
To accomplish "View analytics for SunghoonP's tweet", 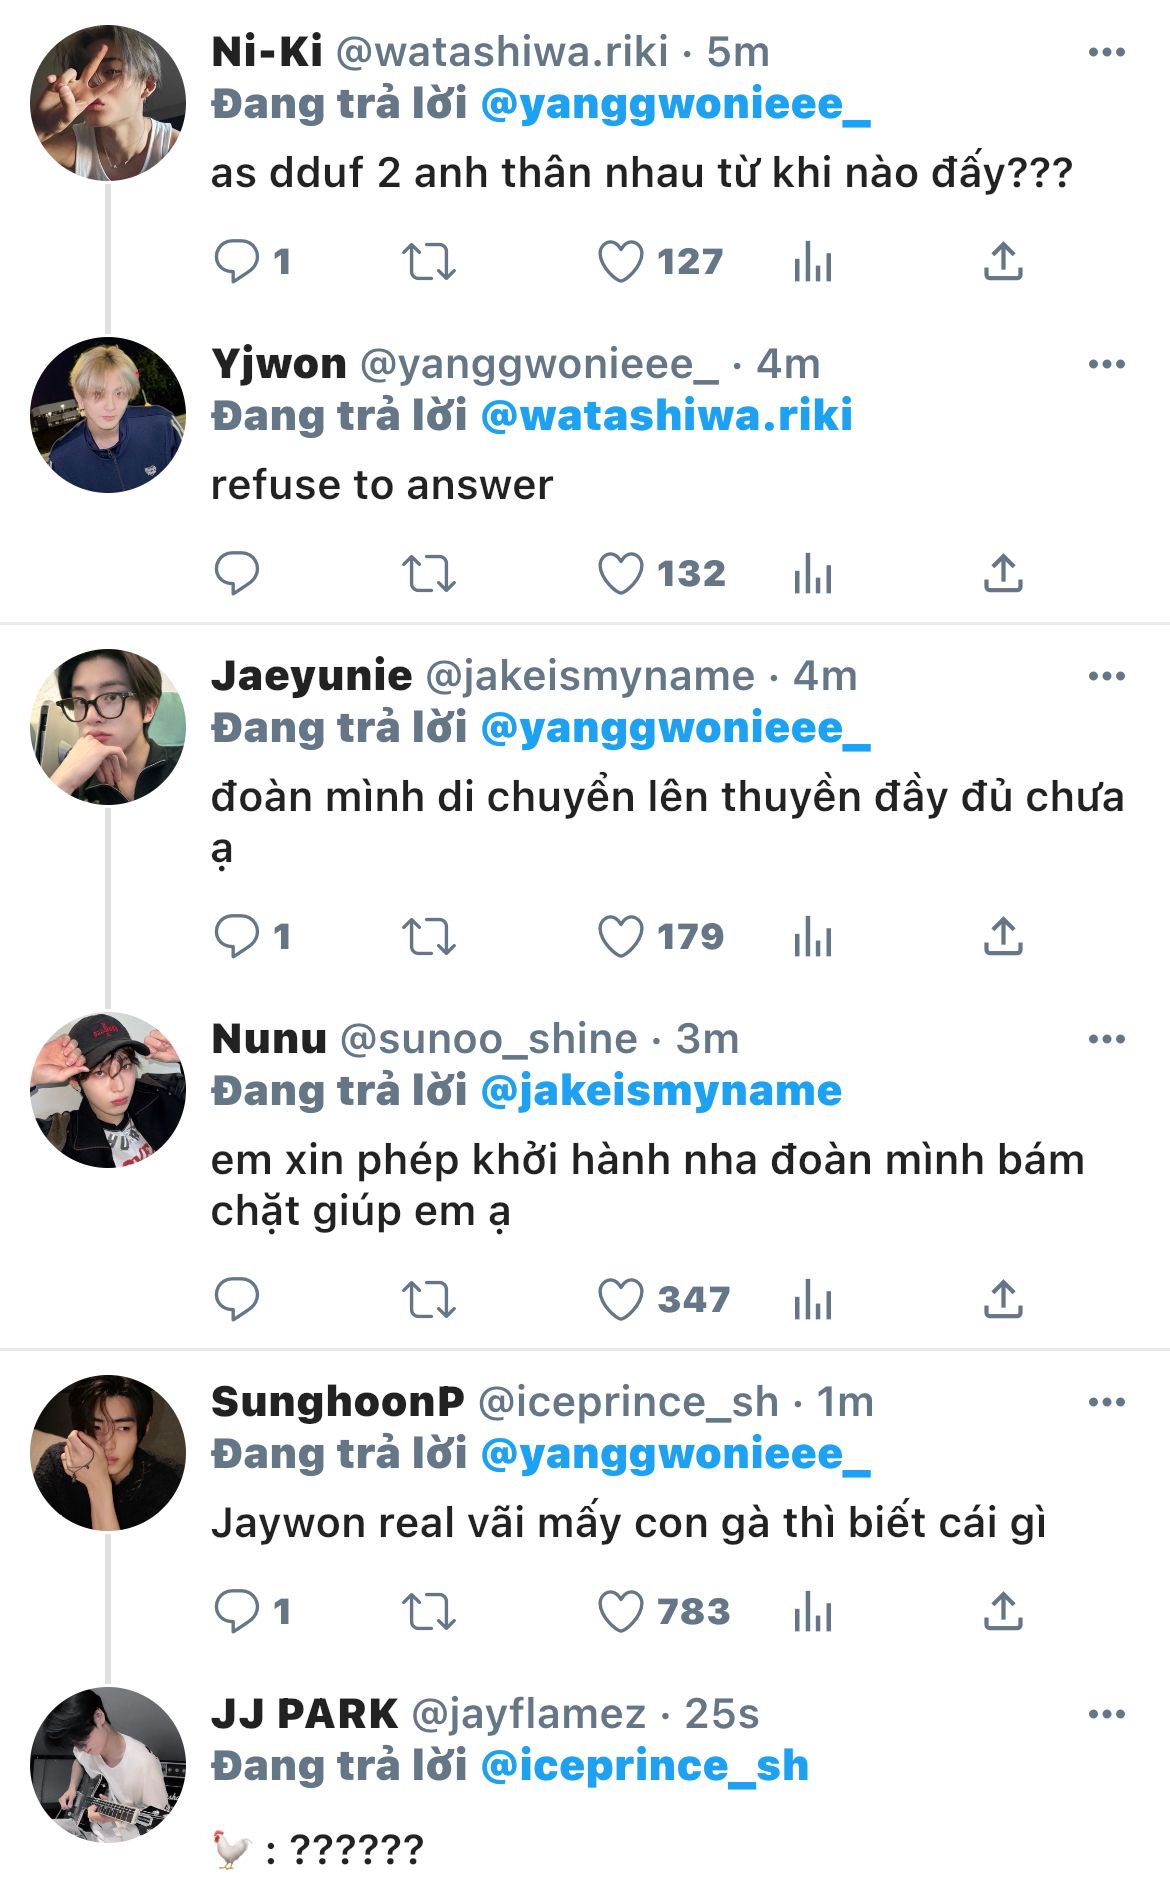I will point(812,1612).
